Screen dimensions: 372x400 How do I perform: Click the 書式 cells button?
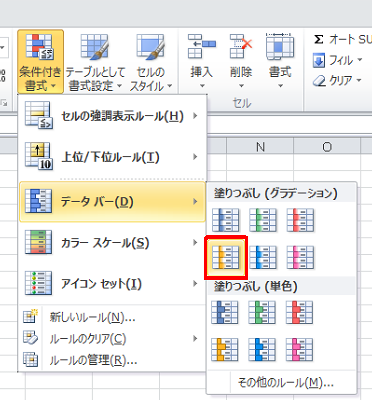pyautogui.click(x=280, y=62)
